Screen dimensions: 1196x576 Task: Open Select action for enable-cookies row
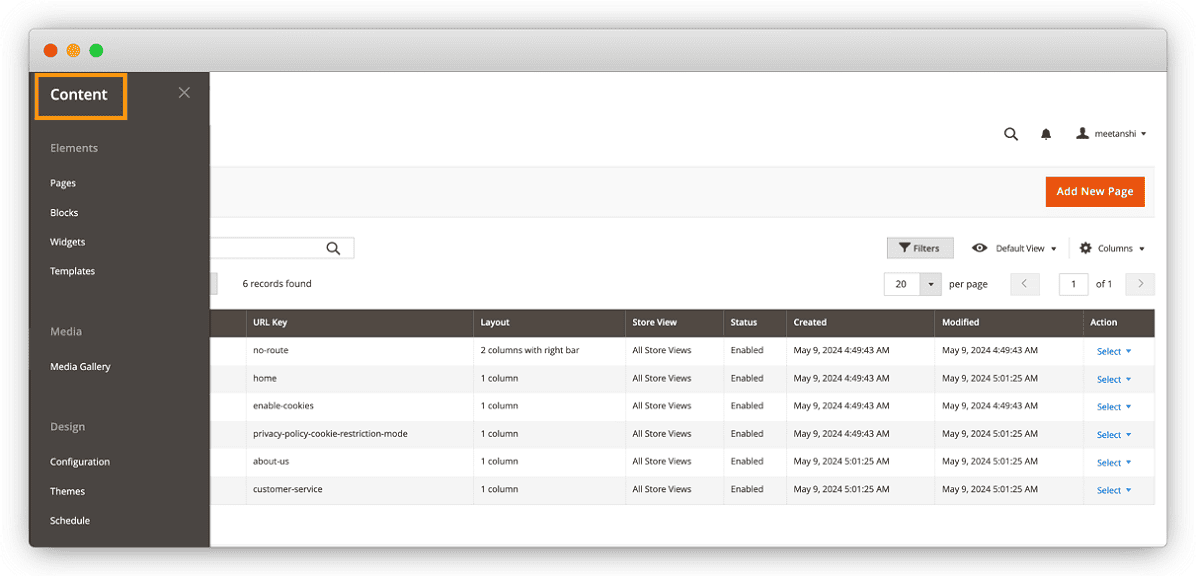1114,407
